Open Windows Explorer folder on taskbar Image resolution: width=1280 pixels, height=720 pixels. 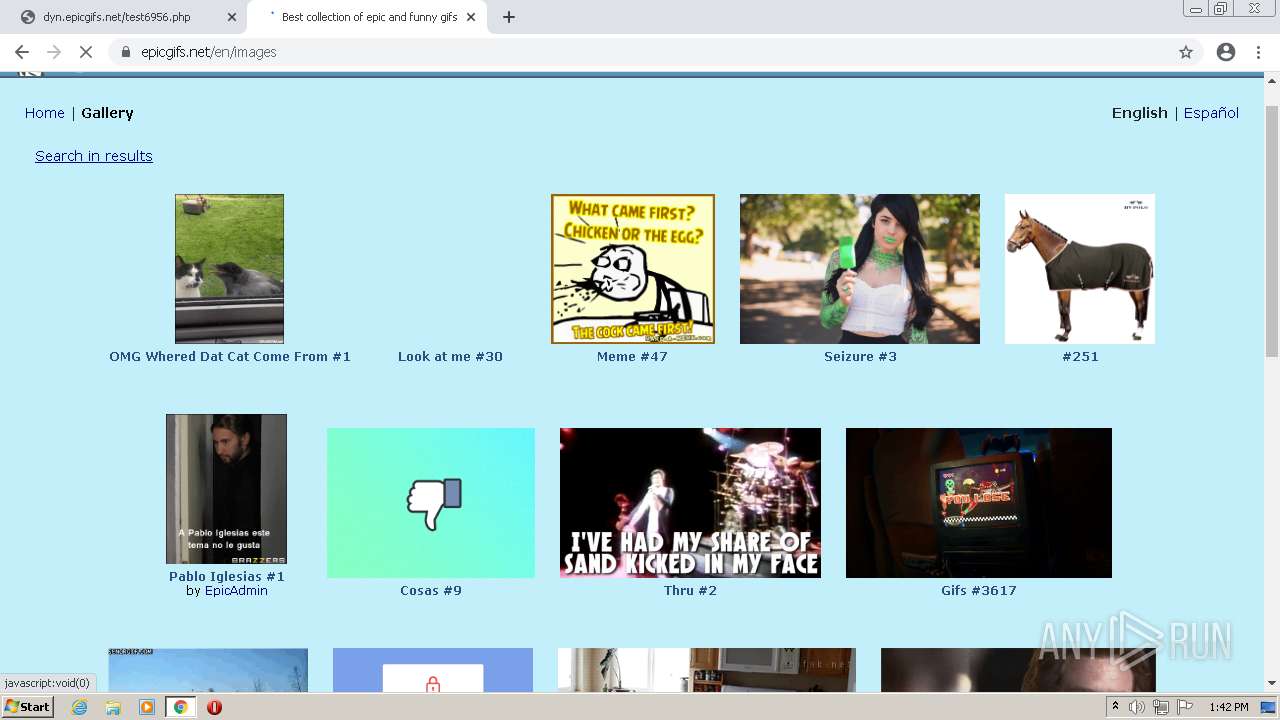[113, 707]
